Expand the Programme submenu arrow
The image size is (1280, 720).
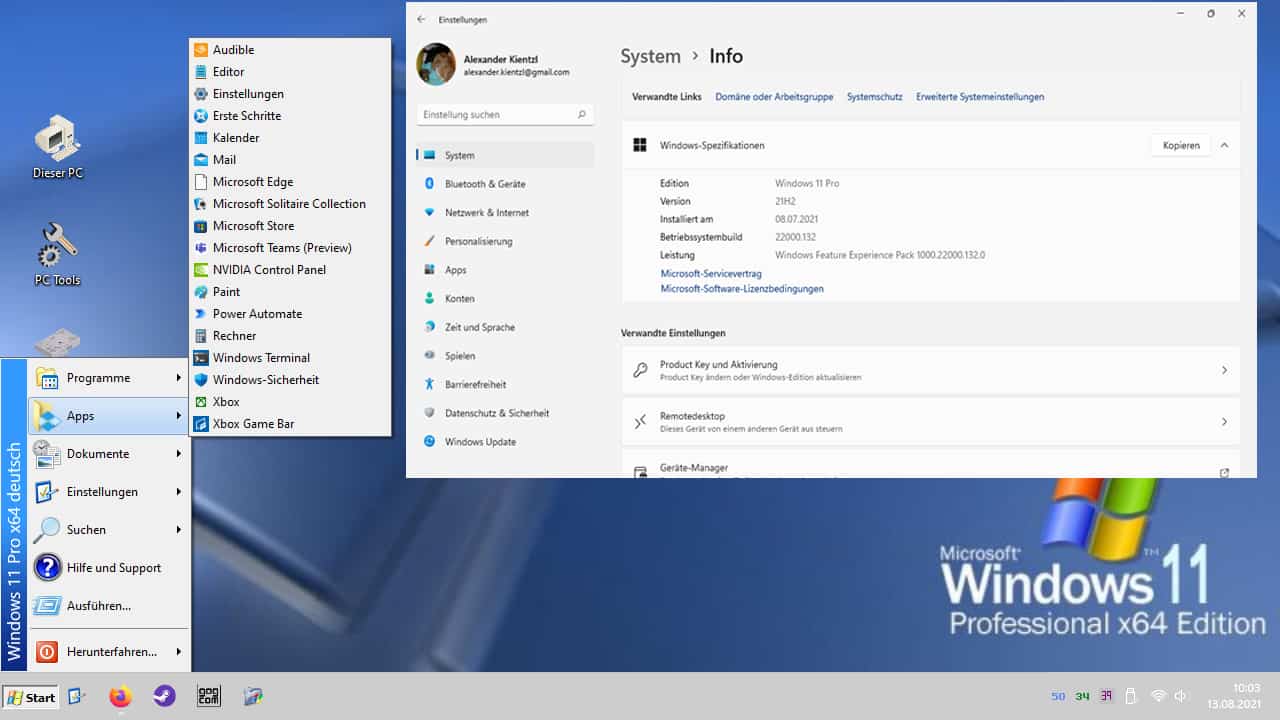coord(179,378)
